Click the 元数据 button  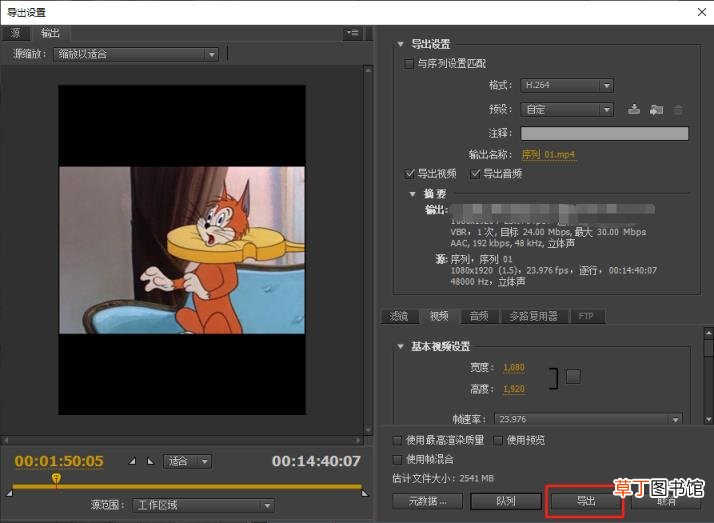[x=427, y=501]
